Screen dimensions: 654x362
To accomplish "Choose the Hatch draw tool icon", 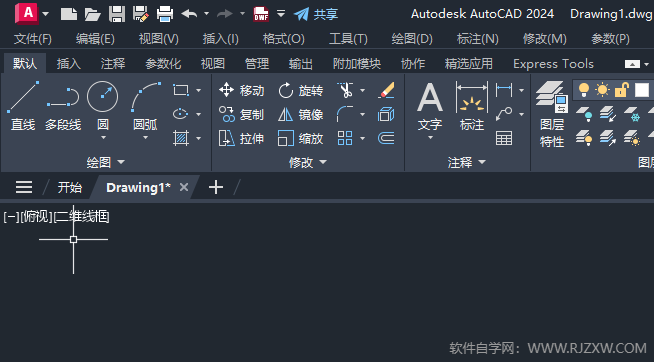I will pyautogui.click(x=181, y=138).
